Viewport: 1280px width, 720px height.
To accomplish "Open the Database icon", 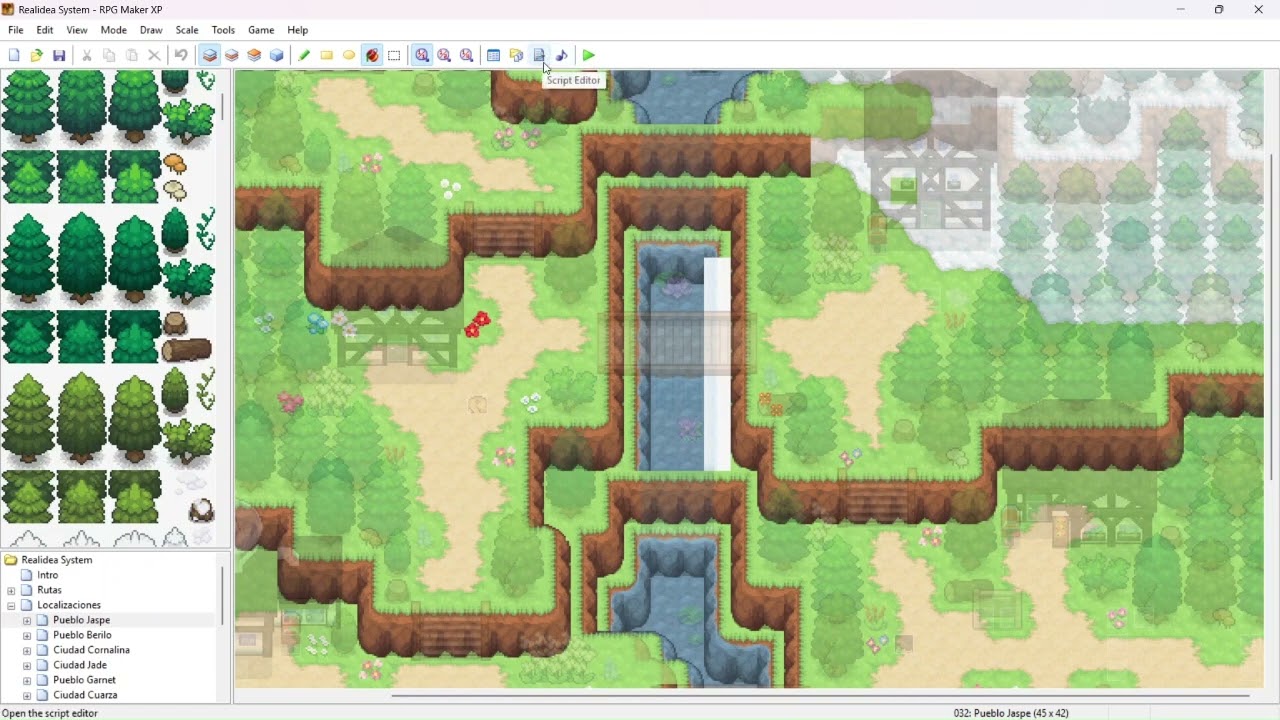I will pyautogui.click(x=493, y=56).
